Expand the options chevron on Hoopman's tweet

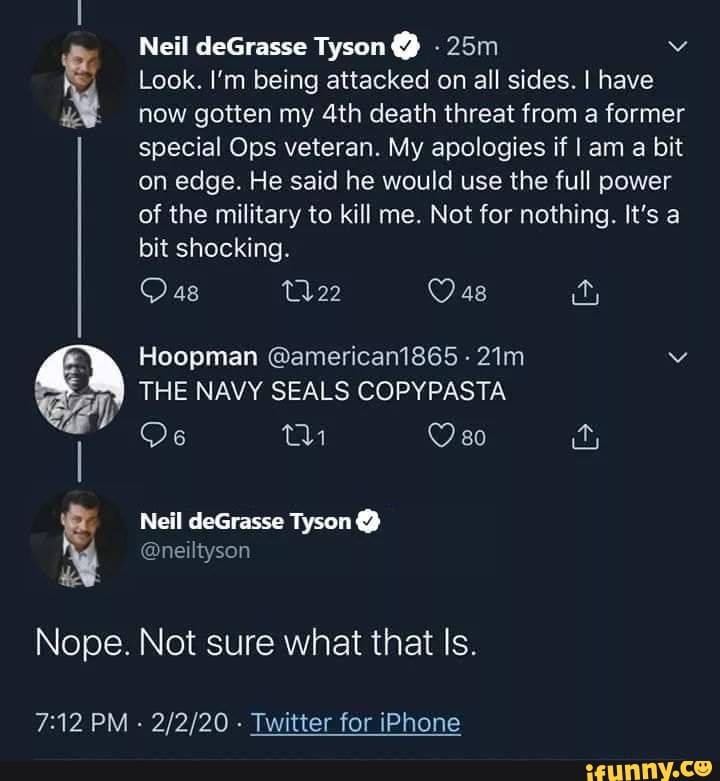(677, 358)
